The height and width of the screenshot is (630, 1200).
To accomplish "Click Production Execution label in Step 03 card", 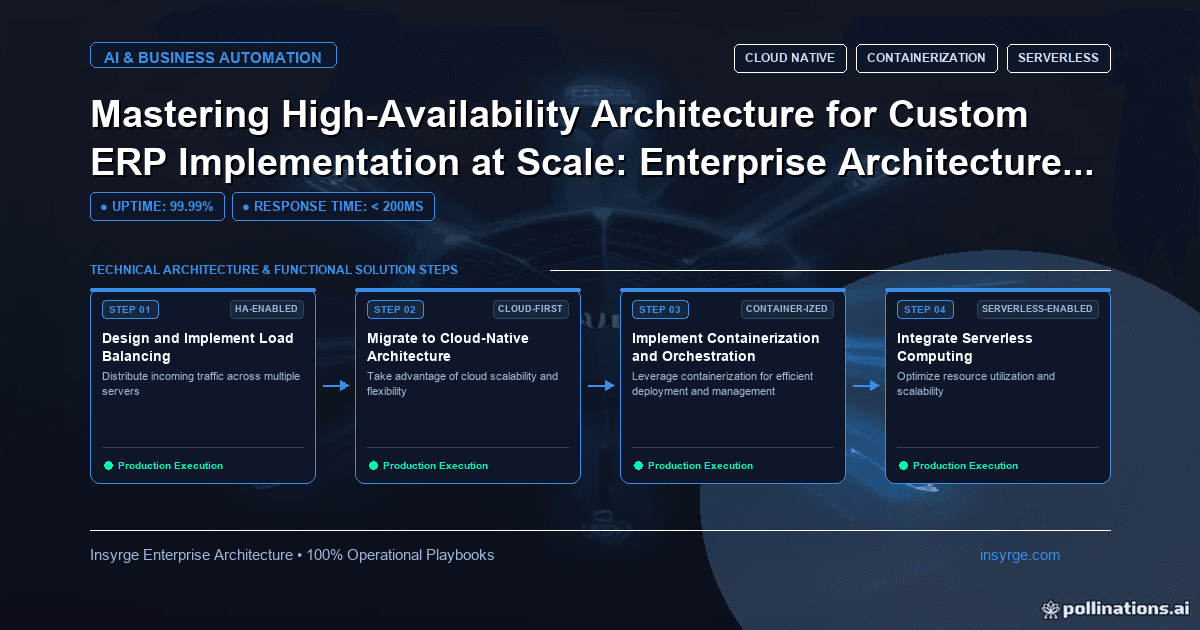I will [x=700, y=466].
